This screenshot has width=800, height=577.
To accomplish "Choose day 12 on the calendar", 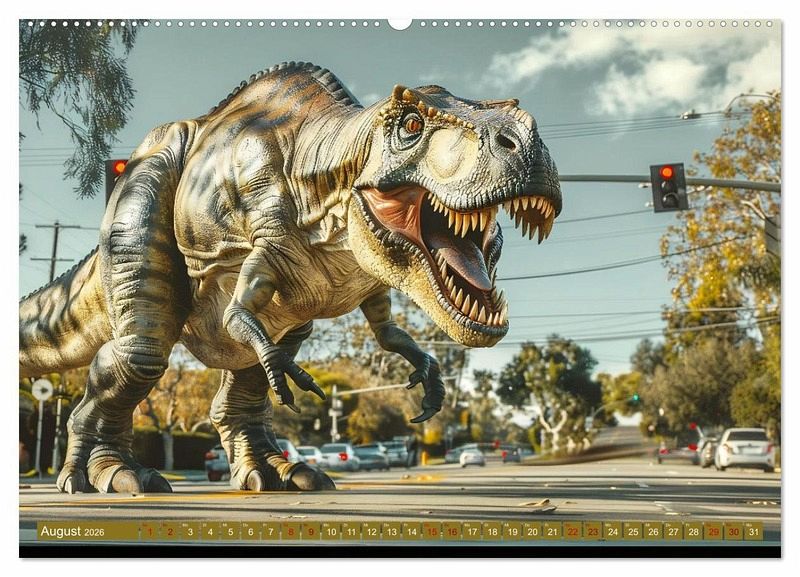I will (371, 531).
